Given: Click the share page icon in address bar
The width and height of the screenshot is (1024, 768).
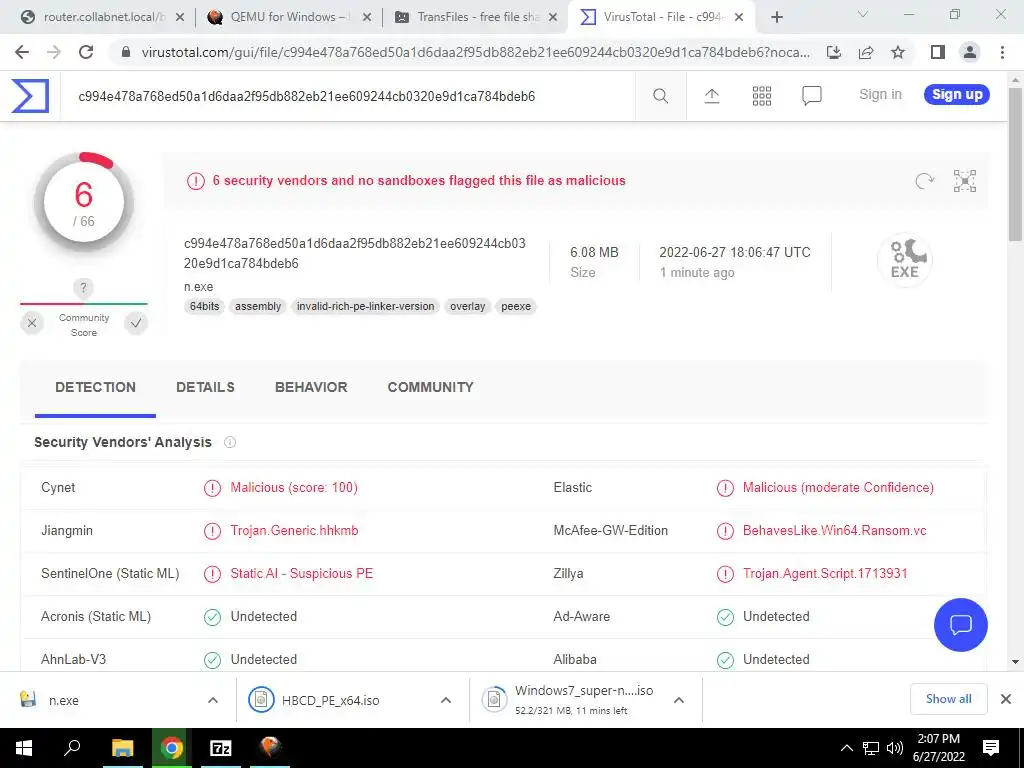Looking at the screenshot, I should tap(866, 52).
